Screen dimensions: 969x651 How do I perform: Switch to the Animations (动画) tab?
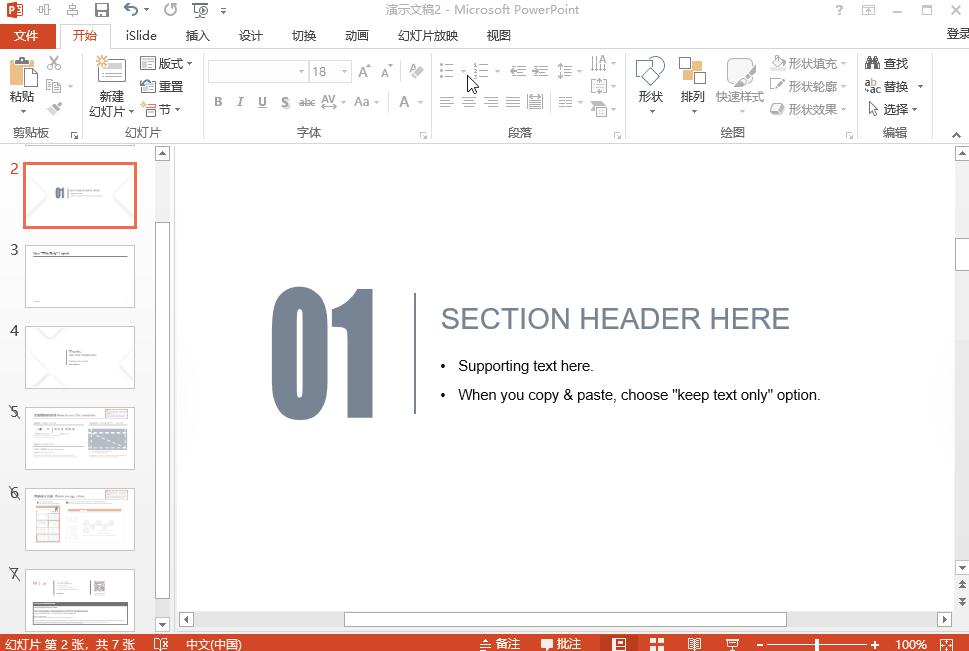[356, 35]
